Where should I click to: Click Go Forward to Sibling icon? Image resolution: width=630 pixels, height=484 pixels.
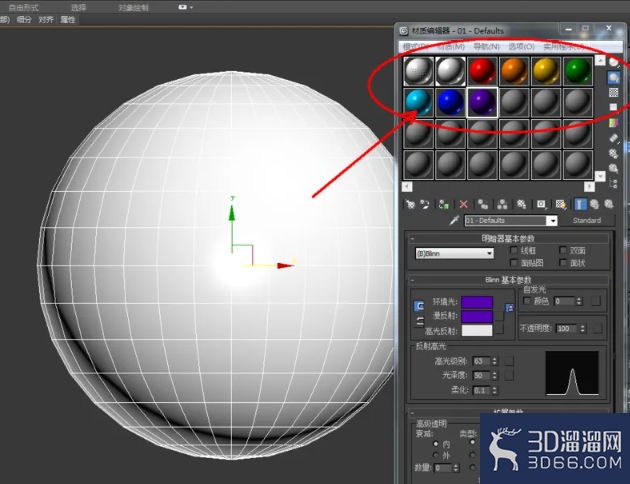609,204
